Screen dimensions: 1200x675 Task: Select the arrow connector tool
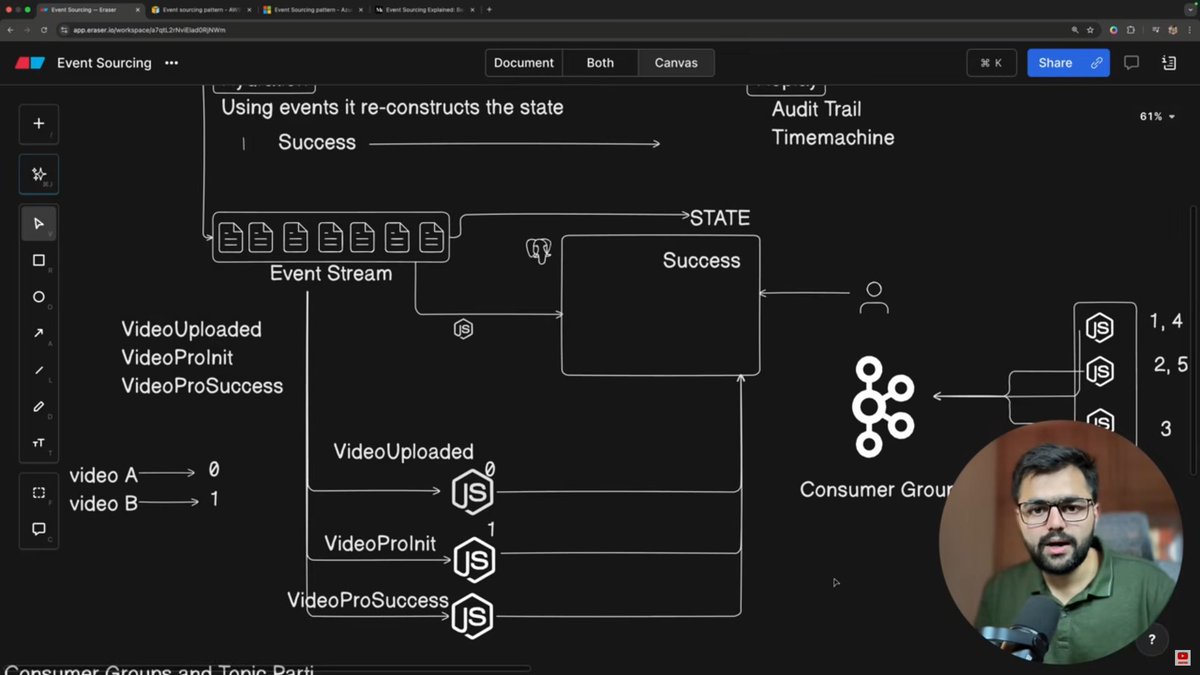click(x=38, y=333)
